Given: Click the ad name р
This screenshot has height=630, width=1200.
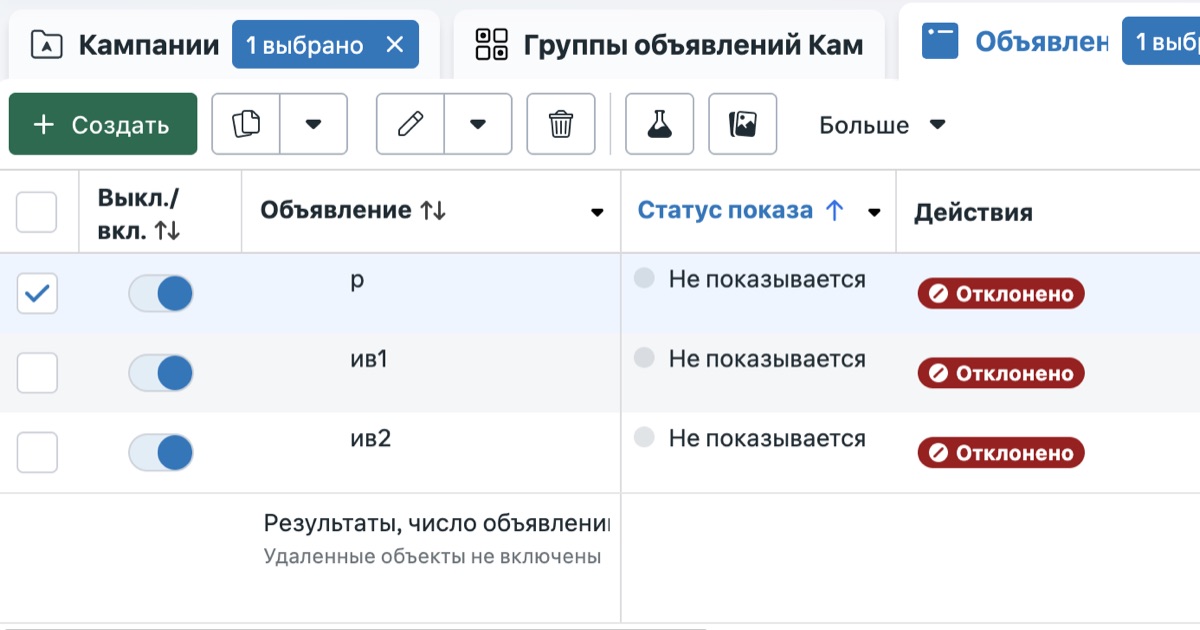Looking at the screenshot, I should tap(357, 281).
